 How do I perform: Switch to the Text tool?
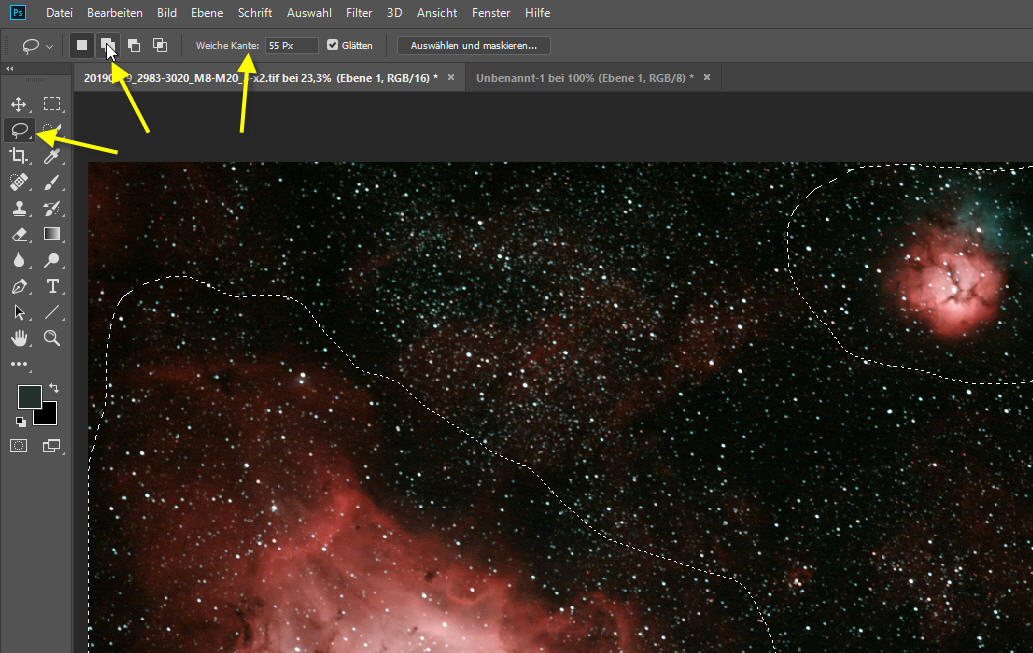(x=52, y=286)
